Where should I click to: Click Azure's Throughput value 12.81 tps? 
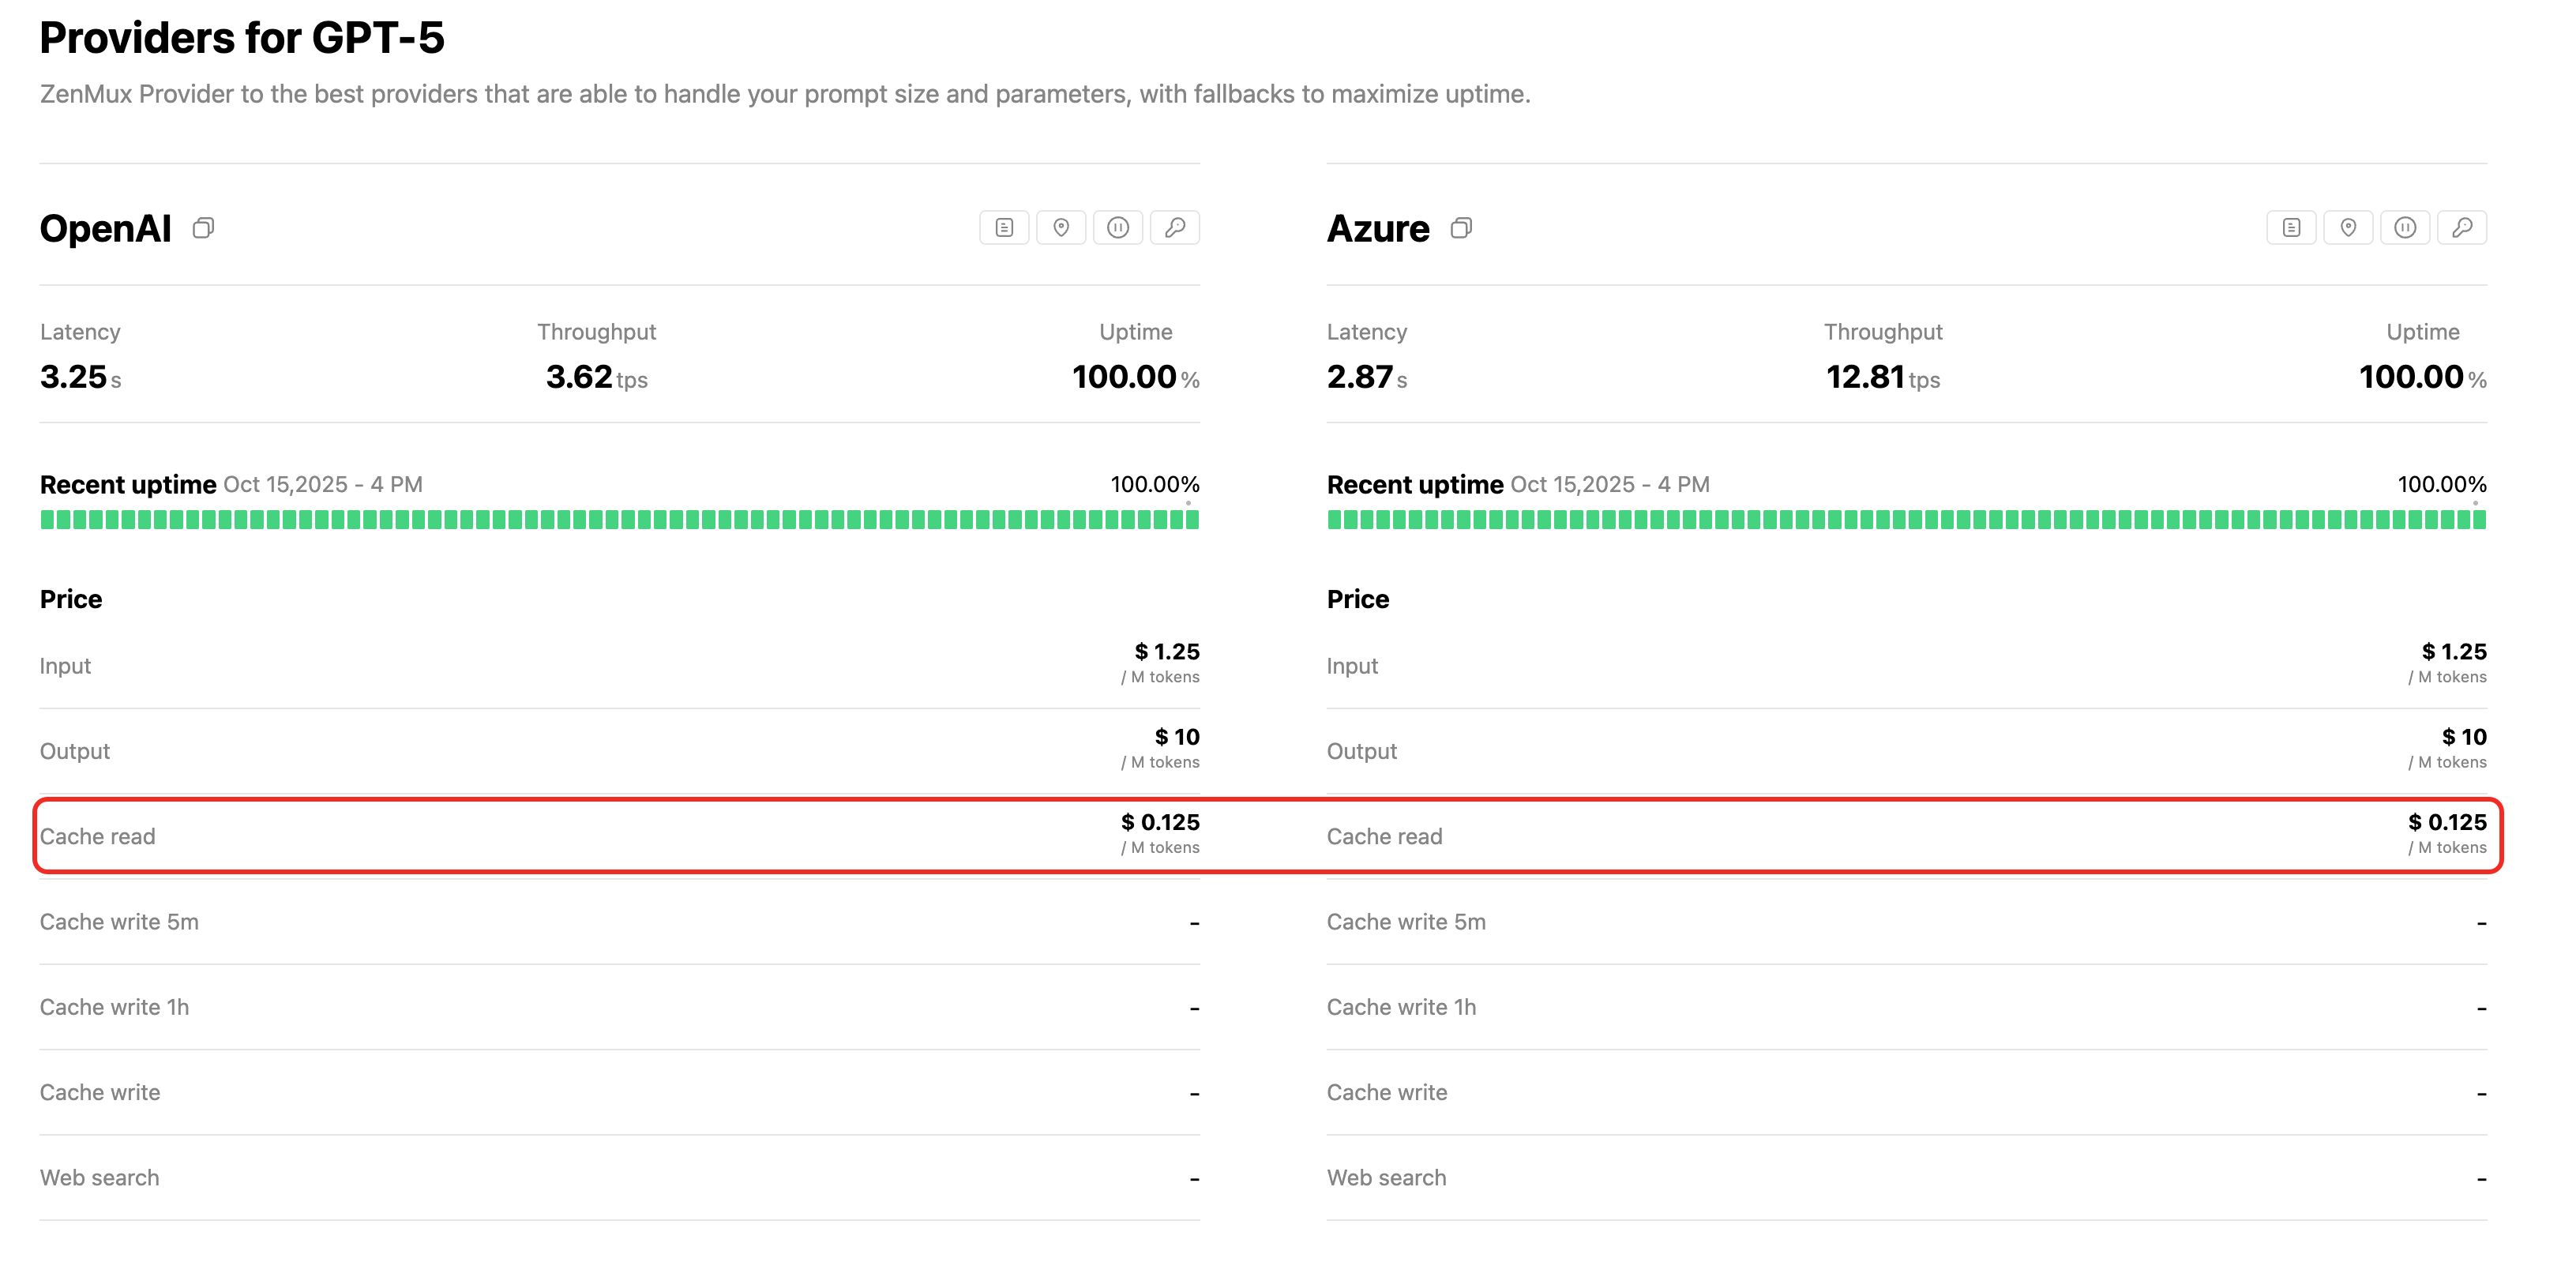1882,377
